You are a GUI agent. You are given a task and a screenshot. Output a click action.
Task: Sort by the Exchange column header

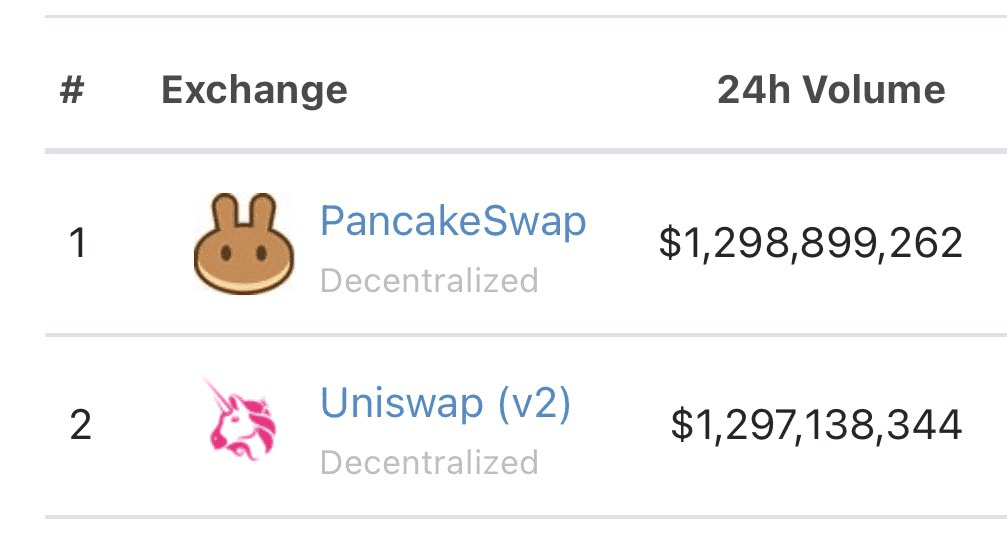coord(254,90)
